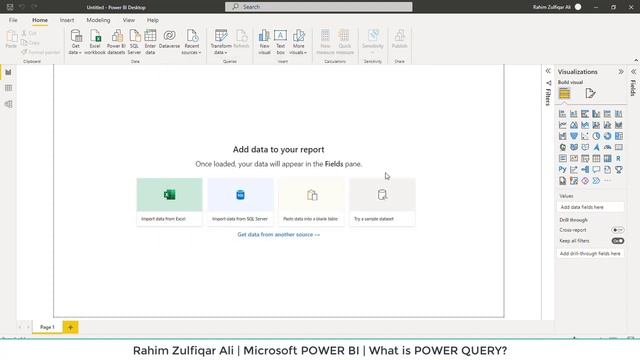Click the Power BI datasets button
Screen dimensions: 640x360
pos(116,42)
